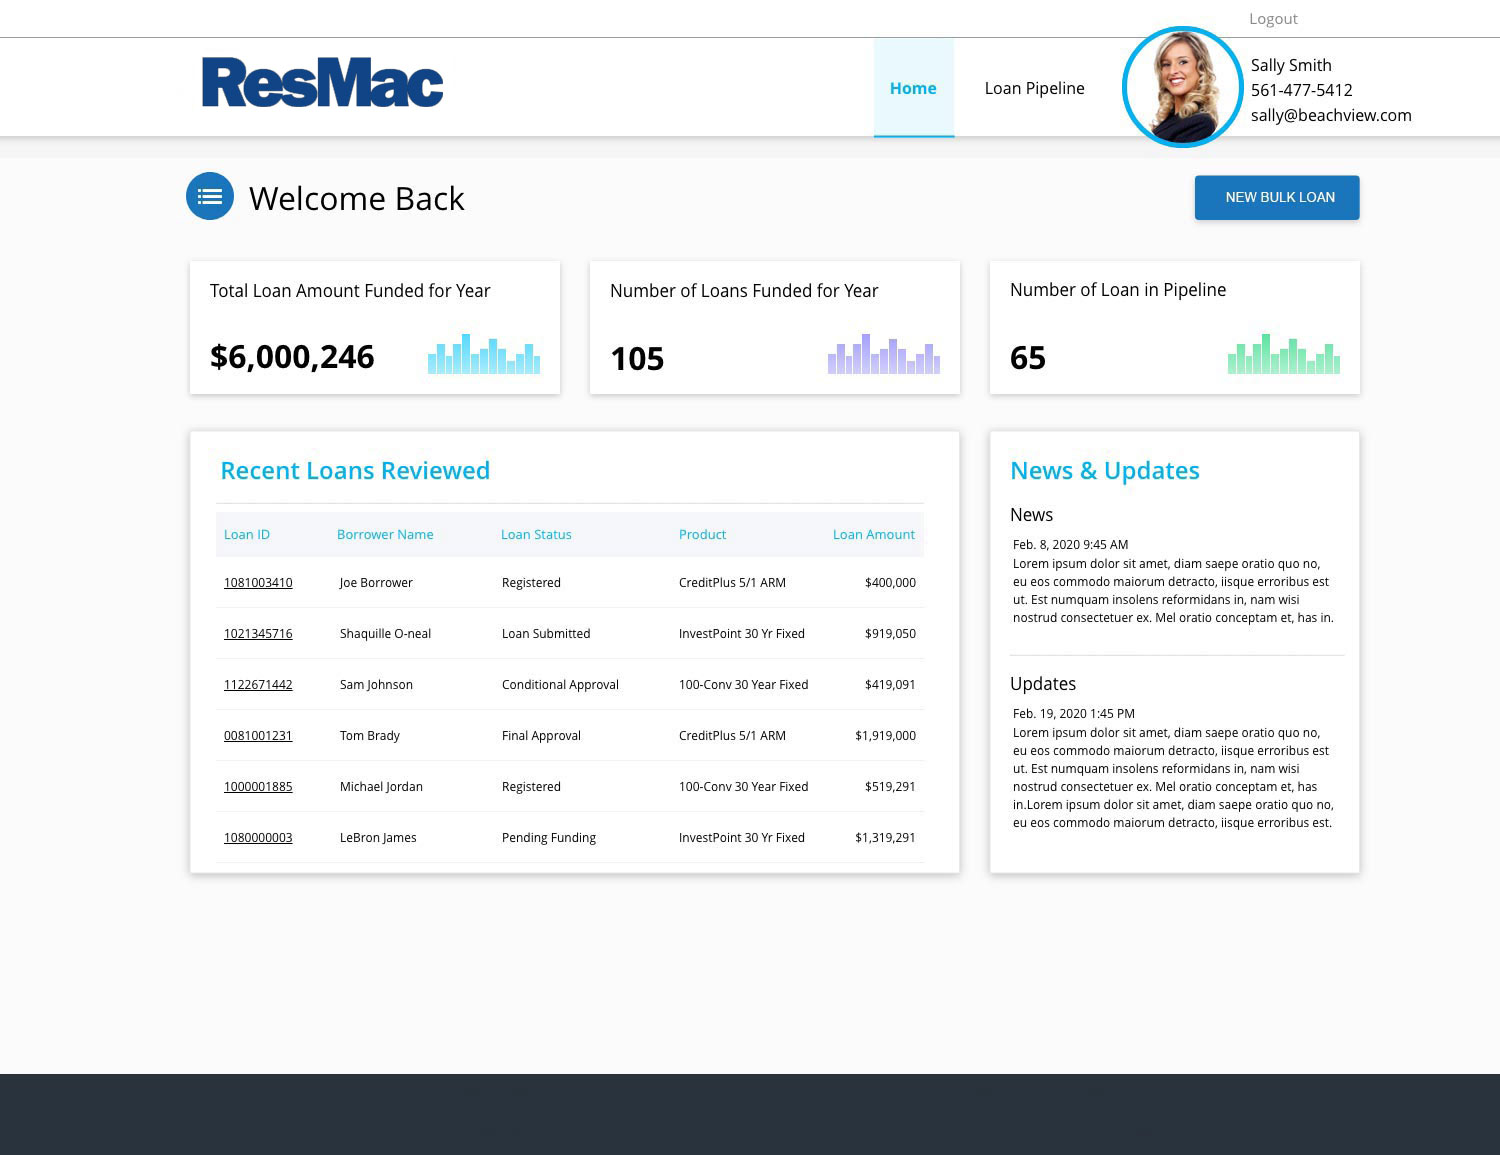Screen dimensions: 1500x1155
Task: Open Tom Brady's loan 0081001231
Action: point(258,736)
